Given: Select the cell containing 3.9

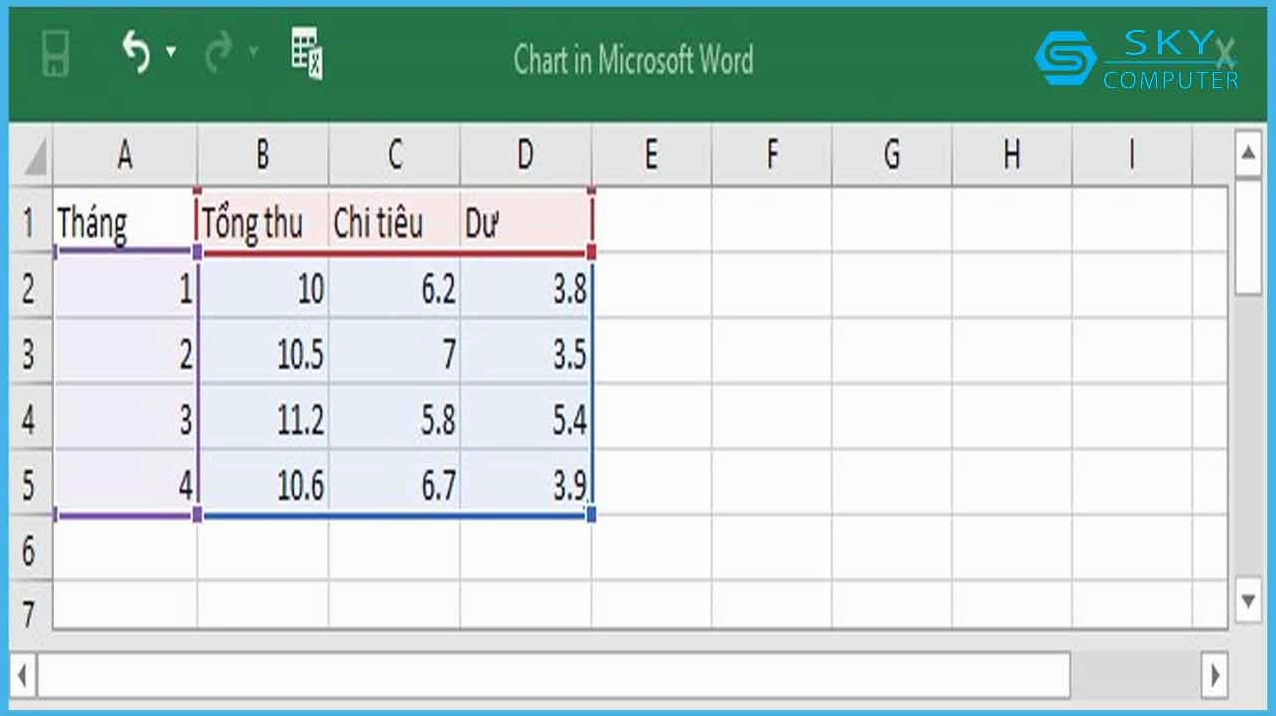Looking at the screenshot, I should coord(526,485).
